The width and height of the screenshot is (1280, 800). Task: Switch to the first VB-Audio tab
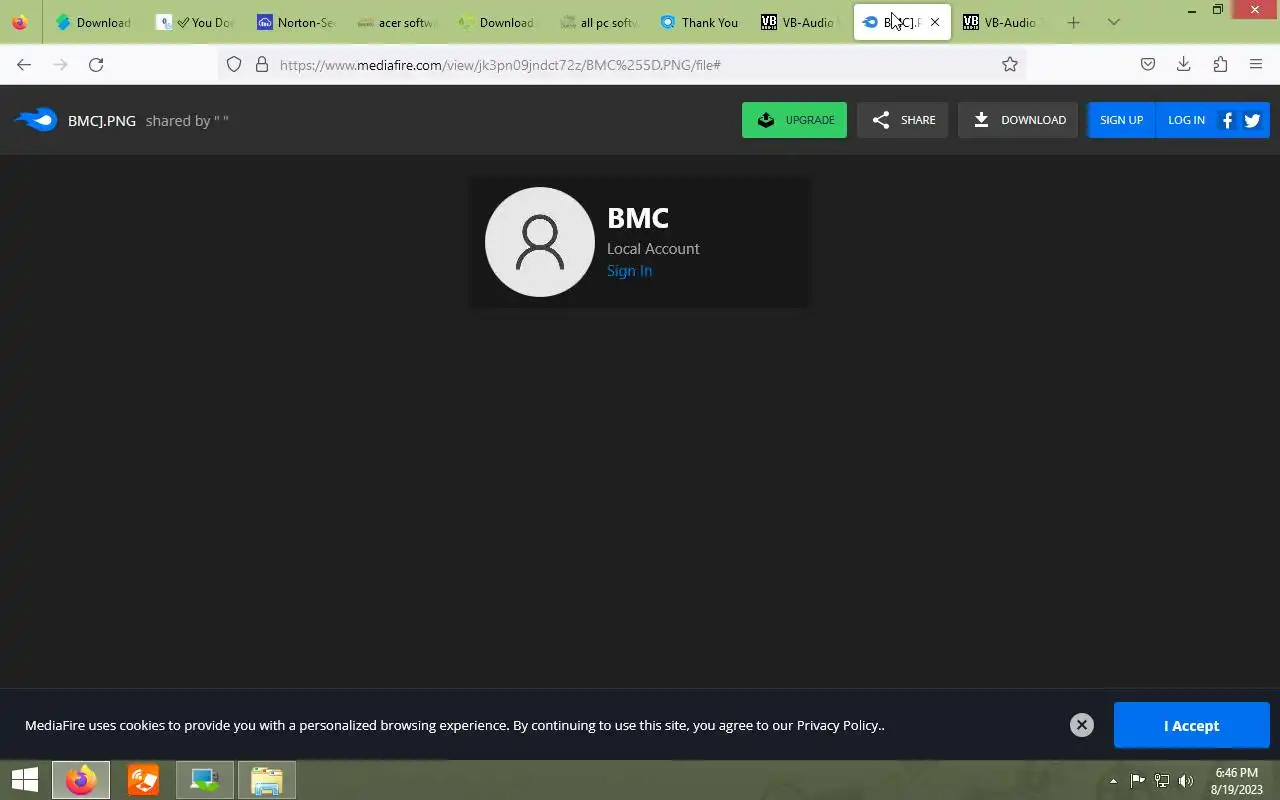pos(800,22)
